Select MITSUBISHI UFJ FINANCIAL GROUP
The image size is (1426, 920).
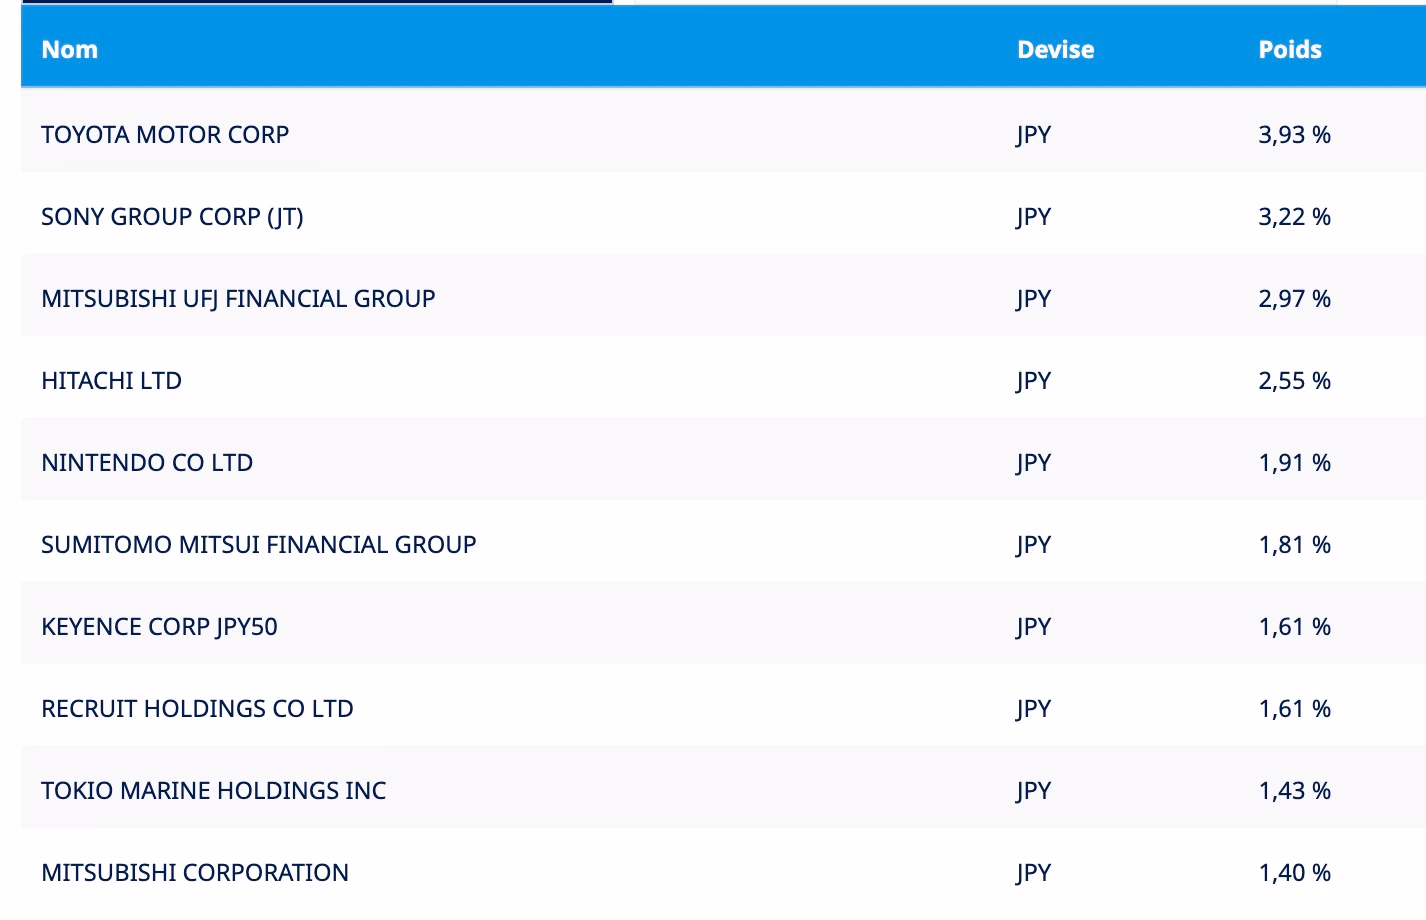[x=238, y=298]
